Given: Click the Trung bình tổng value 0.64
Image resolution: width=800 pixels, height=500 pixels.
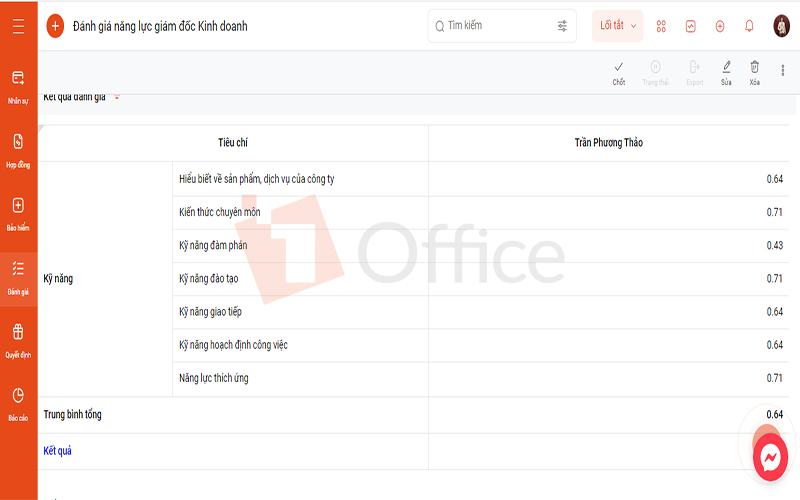Looking at the screenshot, I should pyautogui.click(x=774, y=414).
